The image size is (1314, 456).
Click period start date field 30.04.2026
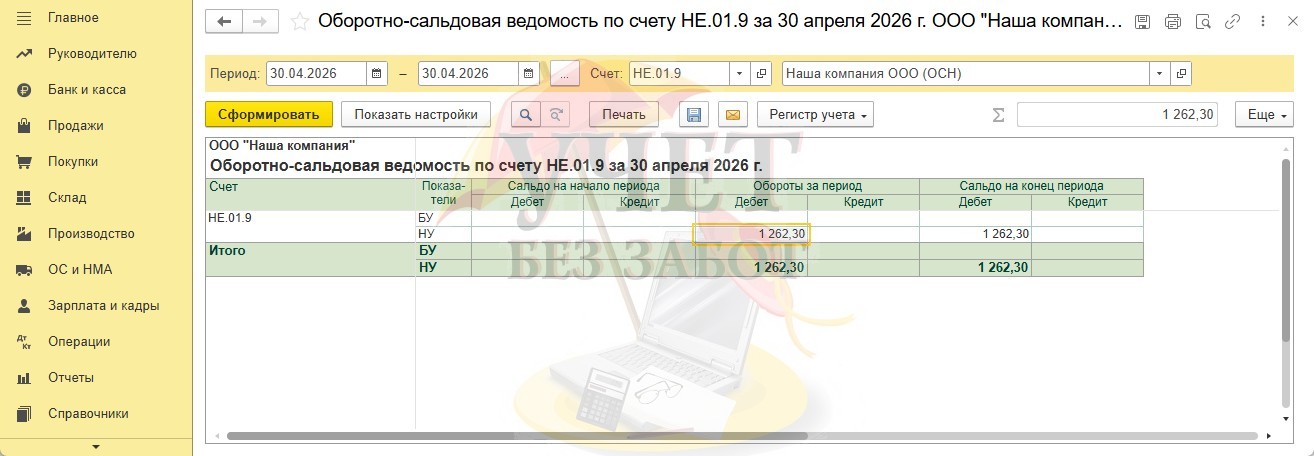316,74
